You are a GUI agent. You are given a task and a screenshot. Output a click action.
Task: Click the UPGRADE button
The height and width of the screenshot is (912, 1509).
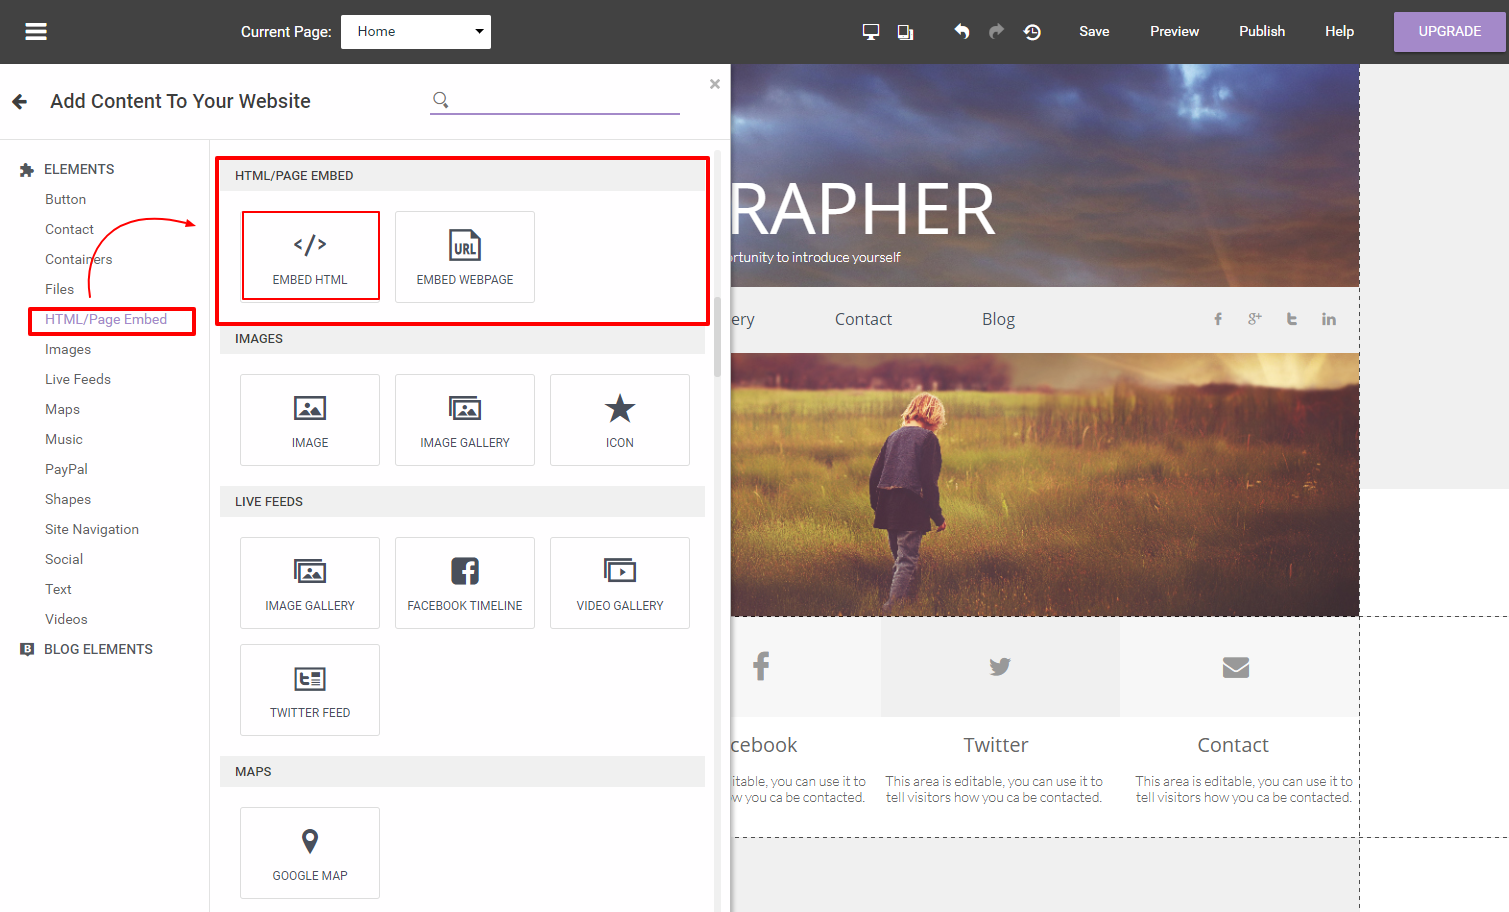pyautogui.click(x=1449, y=32)
